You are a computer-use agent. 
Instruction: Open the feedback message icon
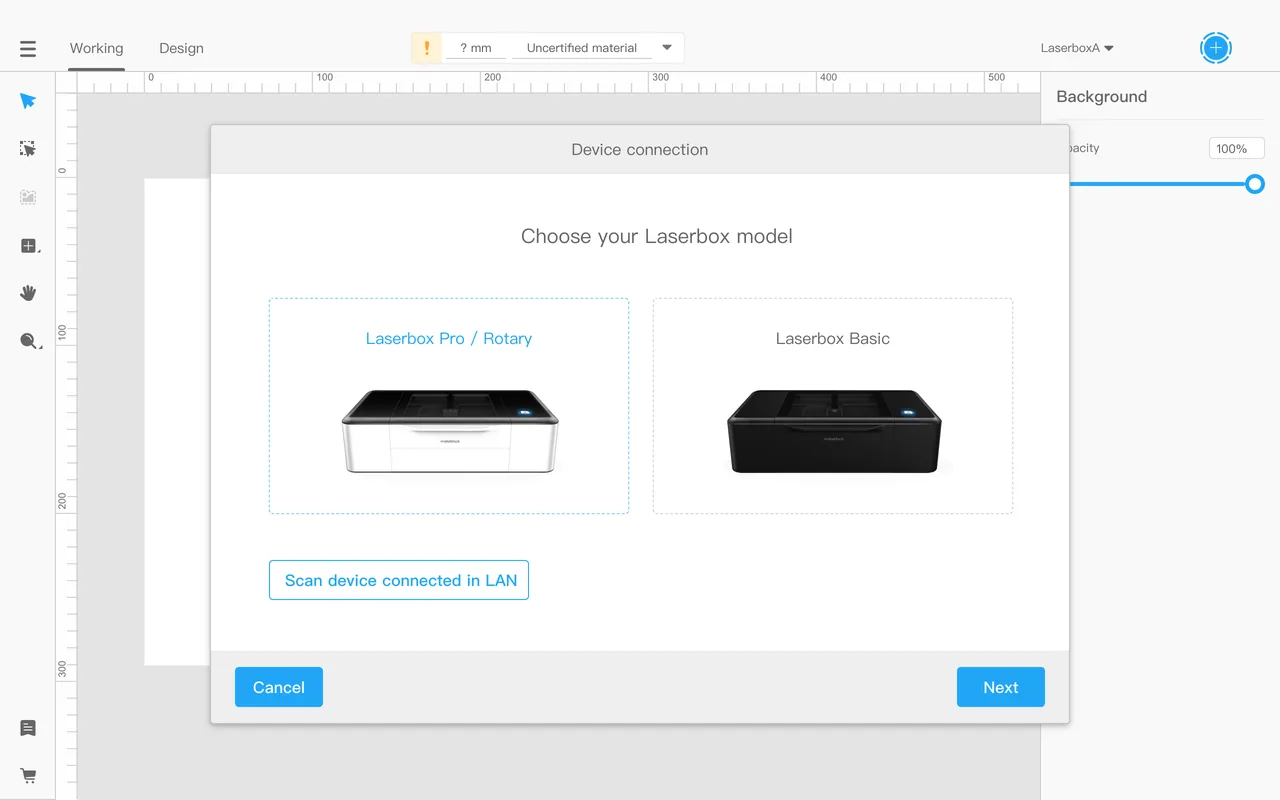[x=28, y=728]
